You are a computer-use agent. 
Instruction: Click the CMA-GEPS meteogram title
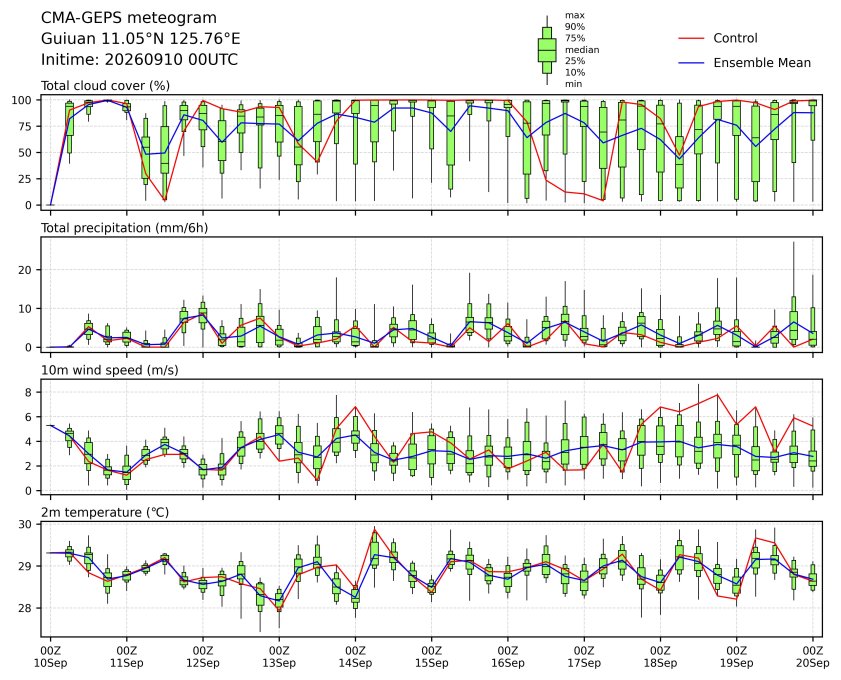pyautogui.click(x=129, y=18)
